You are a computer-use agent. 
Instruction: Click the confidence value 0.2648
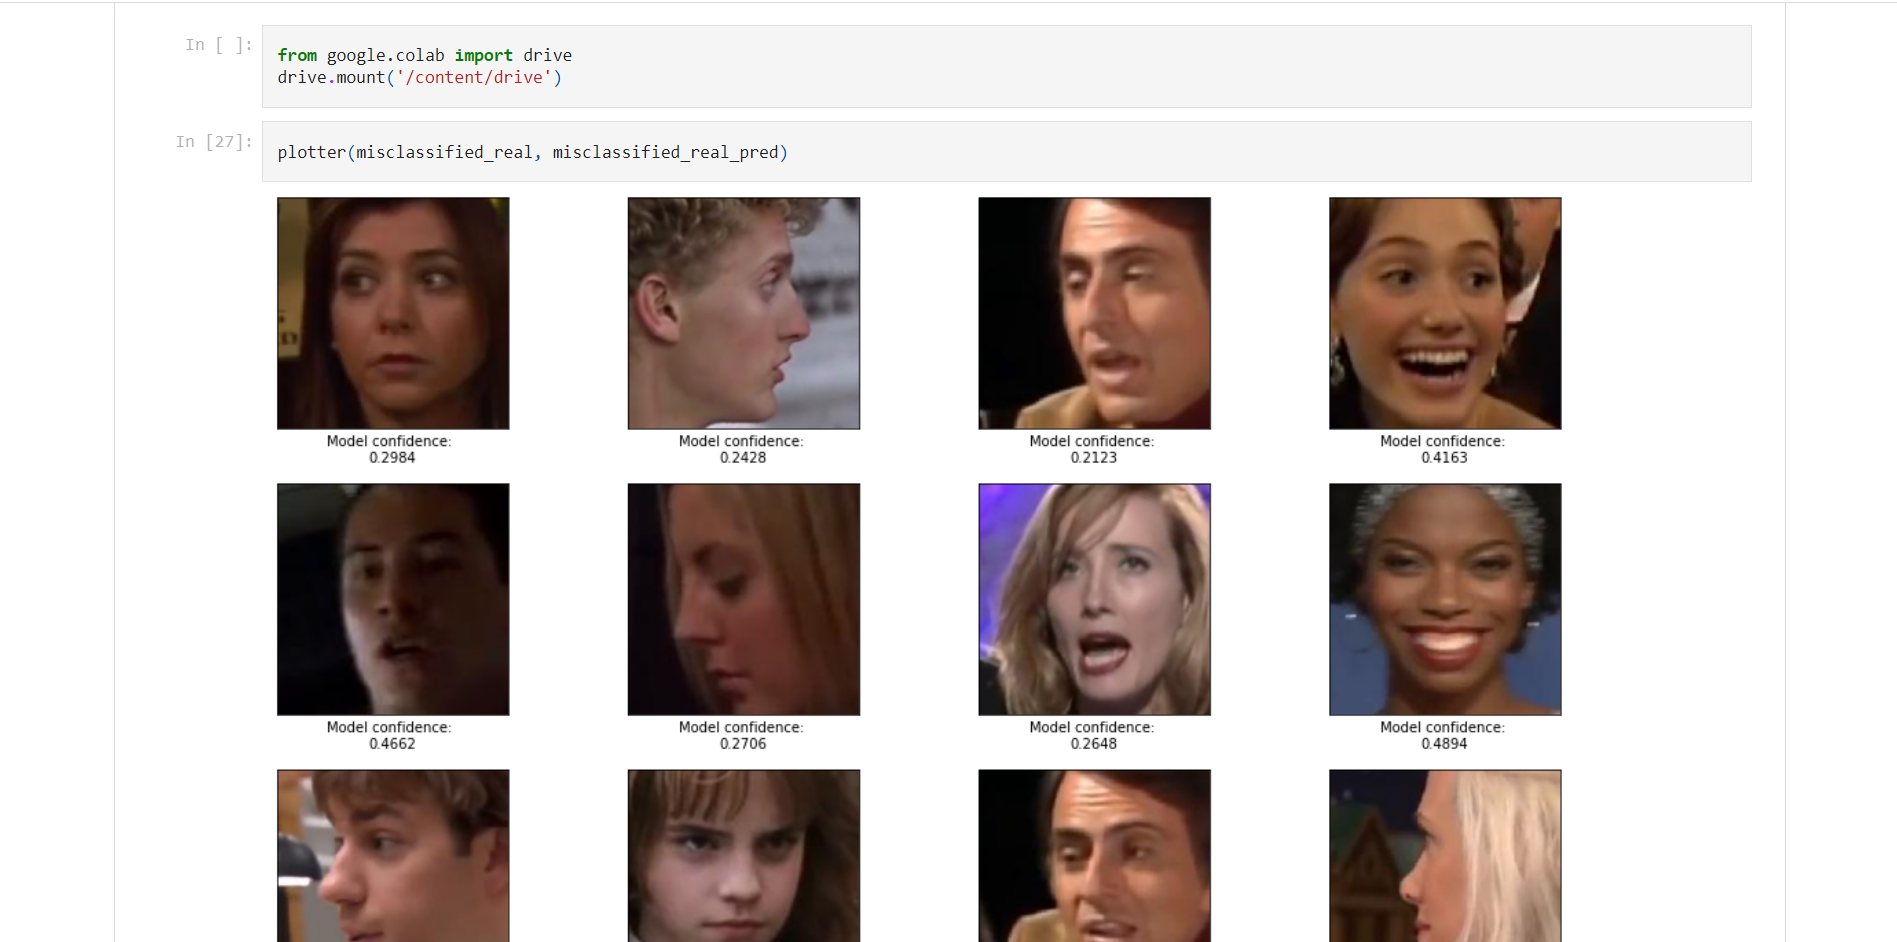coord(1094,744)
